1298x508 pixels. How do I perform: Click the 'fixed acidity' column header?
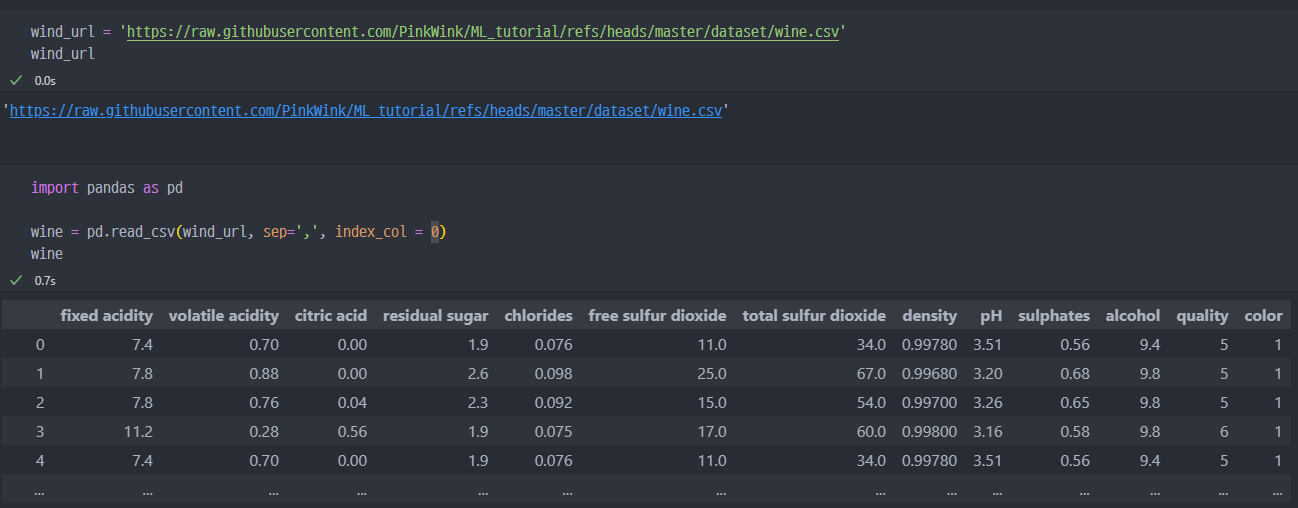coord(106,315)
